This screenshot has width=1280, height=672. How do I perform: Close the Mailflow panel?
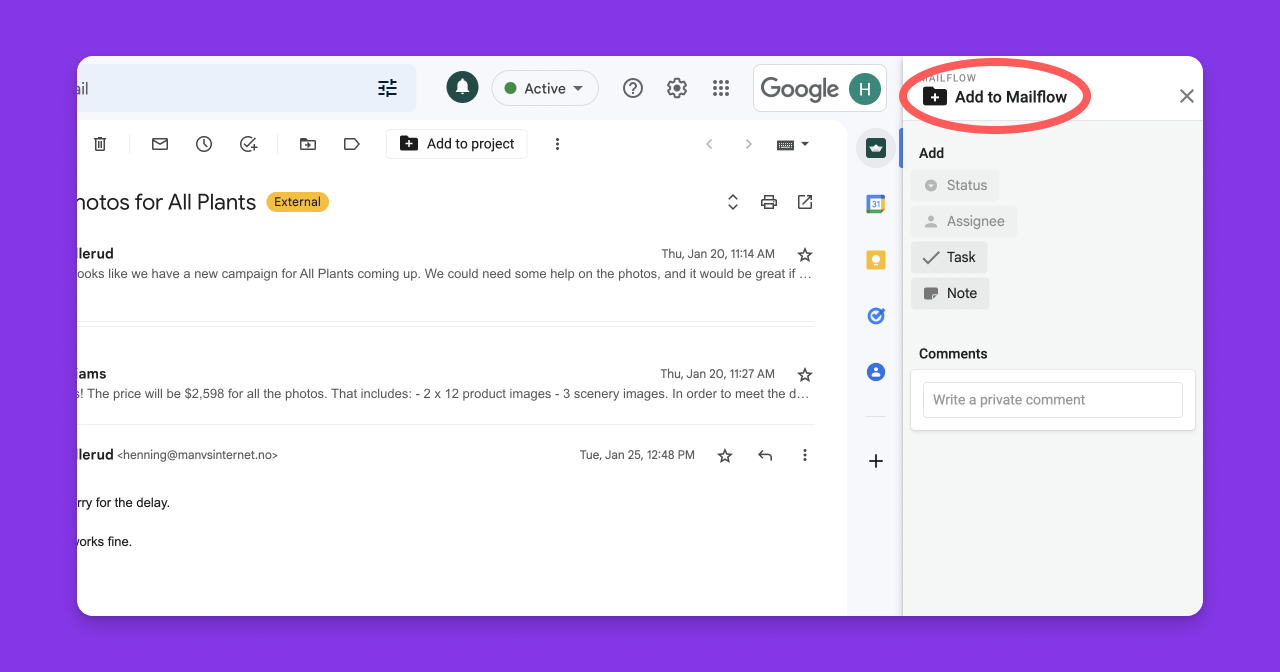coord(1187,96)
